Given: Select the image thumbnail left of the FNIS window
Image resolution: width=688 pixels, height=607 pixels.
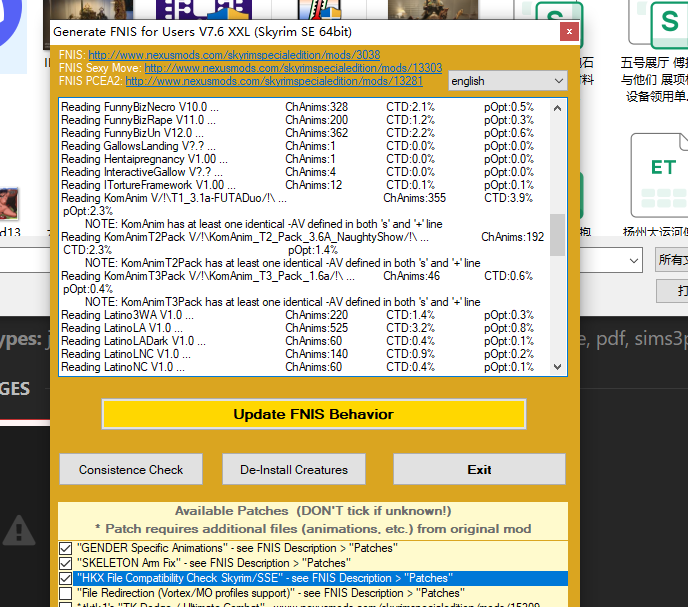Looking at the screenshot, I should coord(9,203).
